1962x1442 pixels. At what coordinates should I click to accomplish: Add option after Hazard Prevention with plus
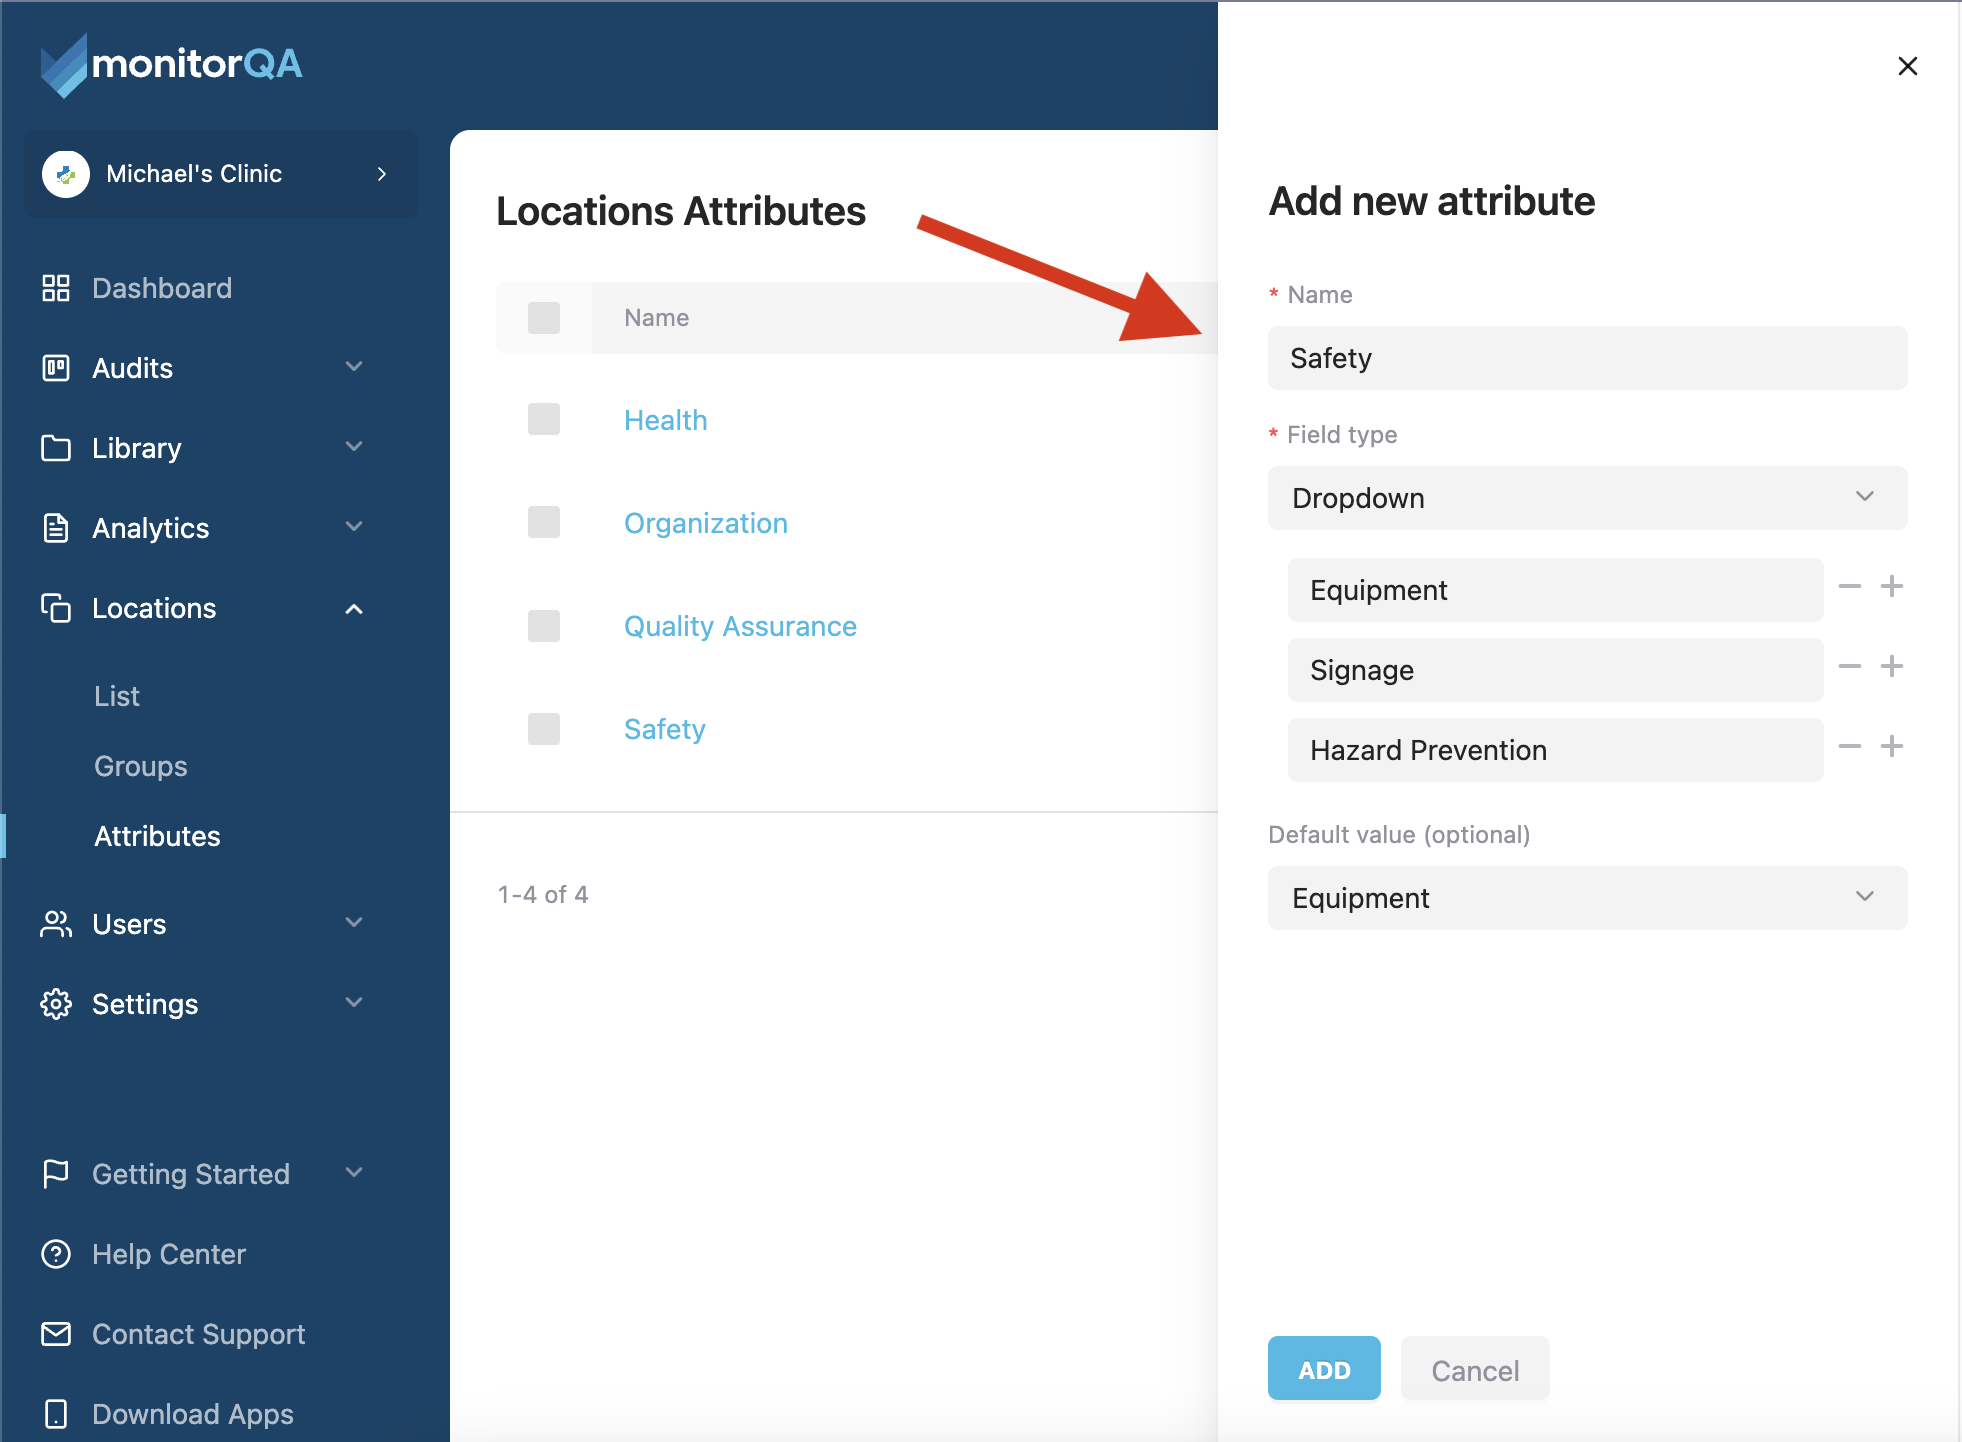coord(1891,746)
